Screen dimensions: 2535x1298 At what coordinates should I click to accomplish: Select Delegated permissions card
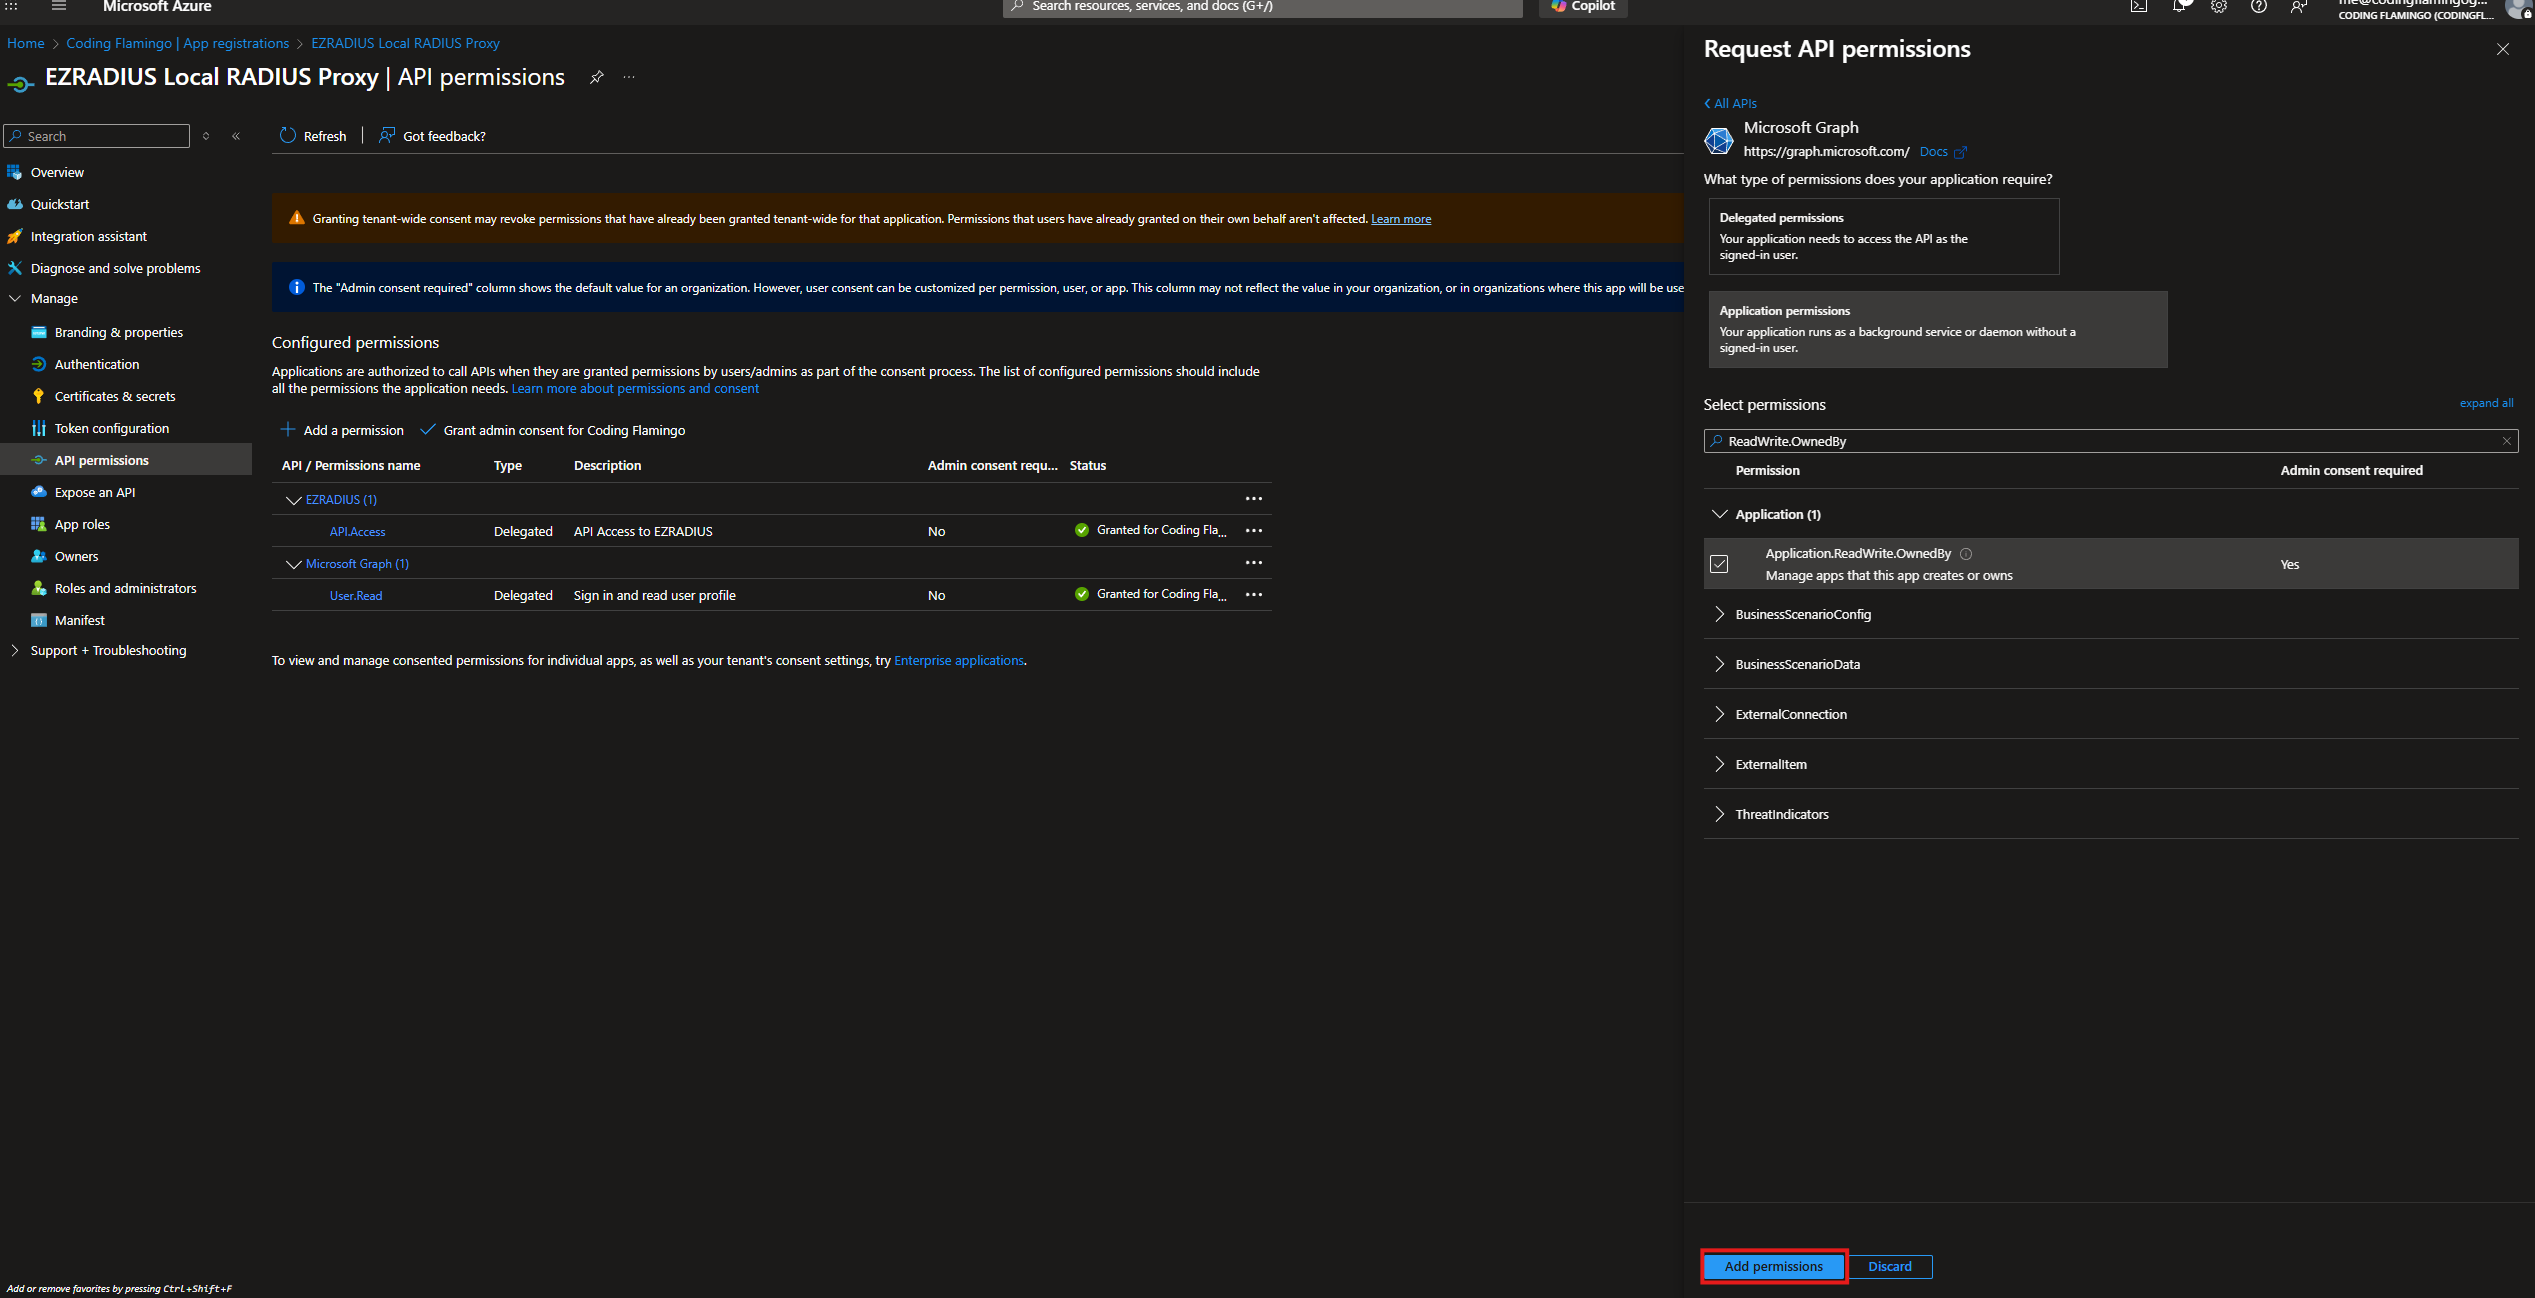[1884, 236]
